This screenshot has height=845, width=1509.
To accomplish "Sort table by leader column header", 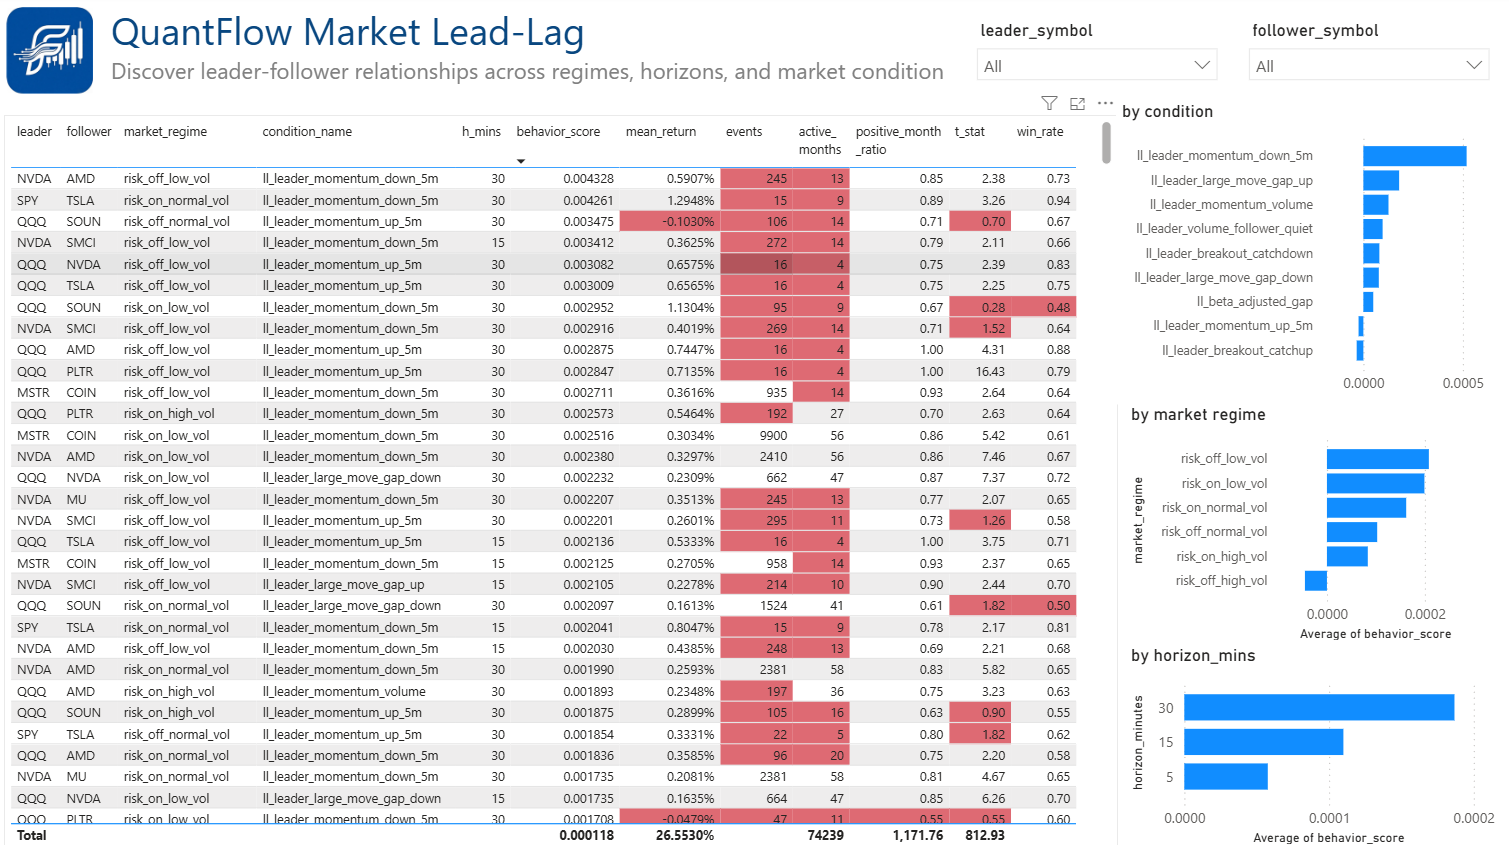I will click(x=34, y=132).
